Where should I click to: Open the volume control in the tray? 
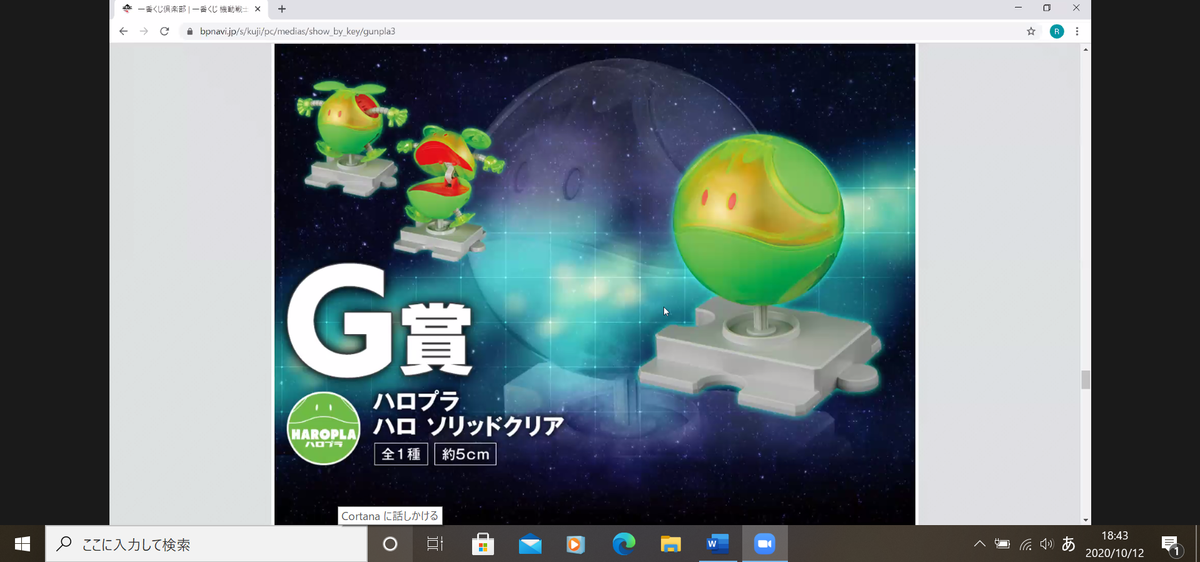pyautogui.click(x=1046, y=544)
